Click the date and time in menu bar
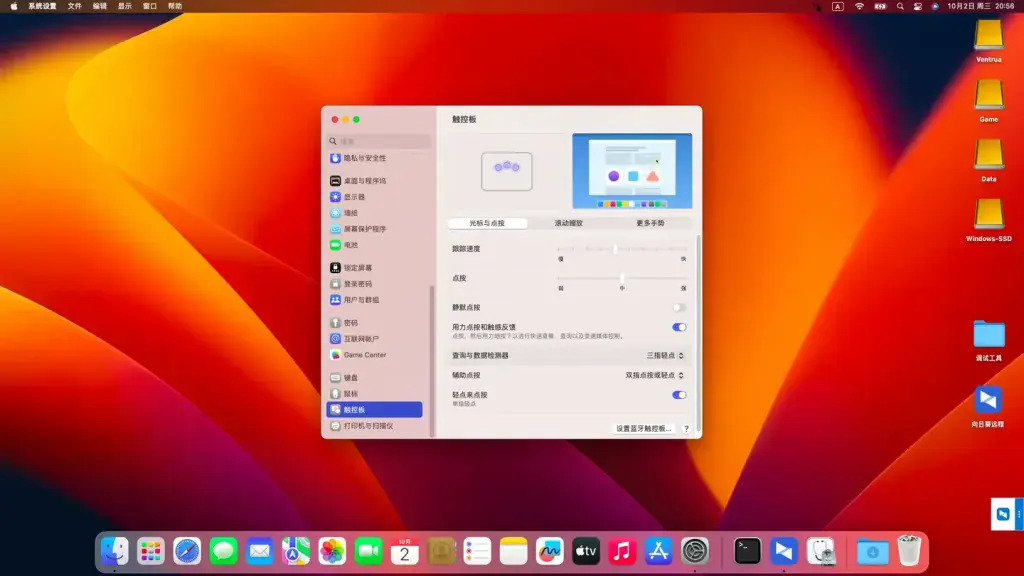1024x576 pixels. coord(981,7)
